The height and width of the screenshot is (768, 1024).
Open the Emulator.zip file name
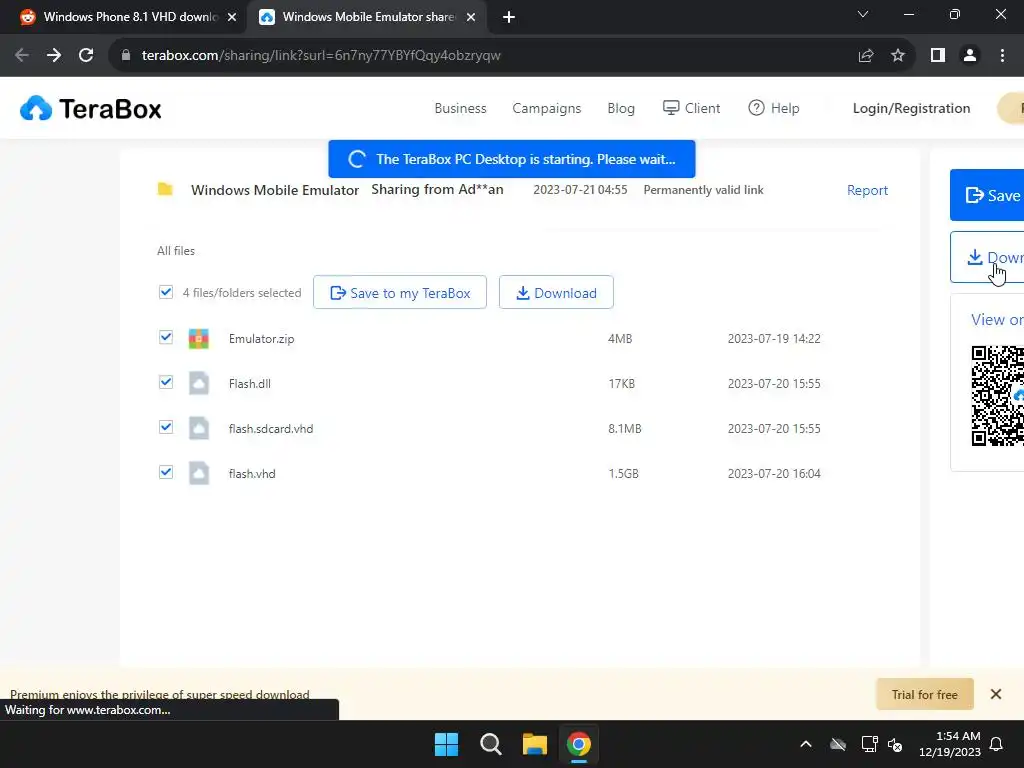tap(261, 339)
